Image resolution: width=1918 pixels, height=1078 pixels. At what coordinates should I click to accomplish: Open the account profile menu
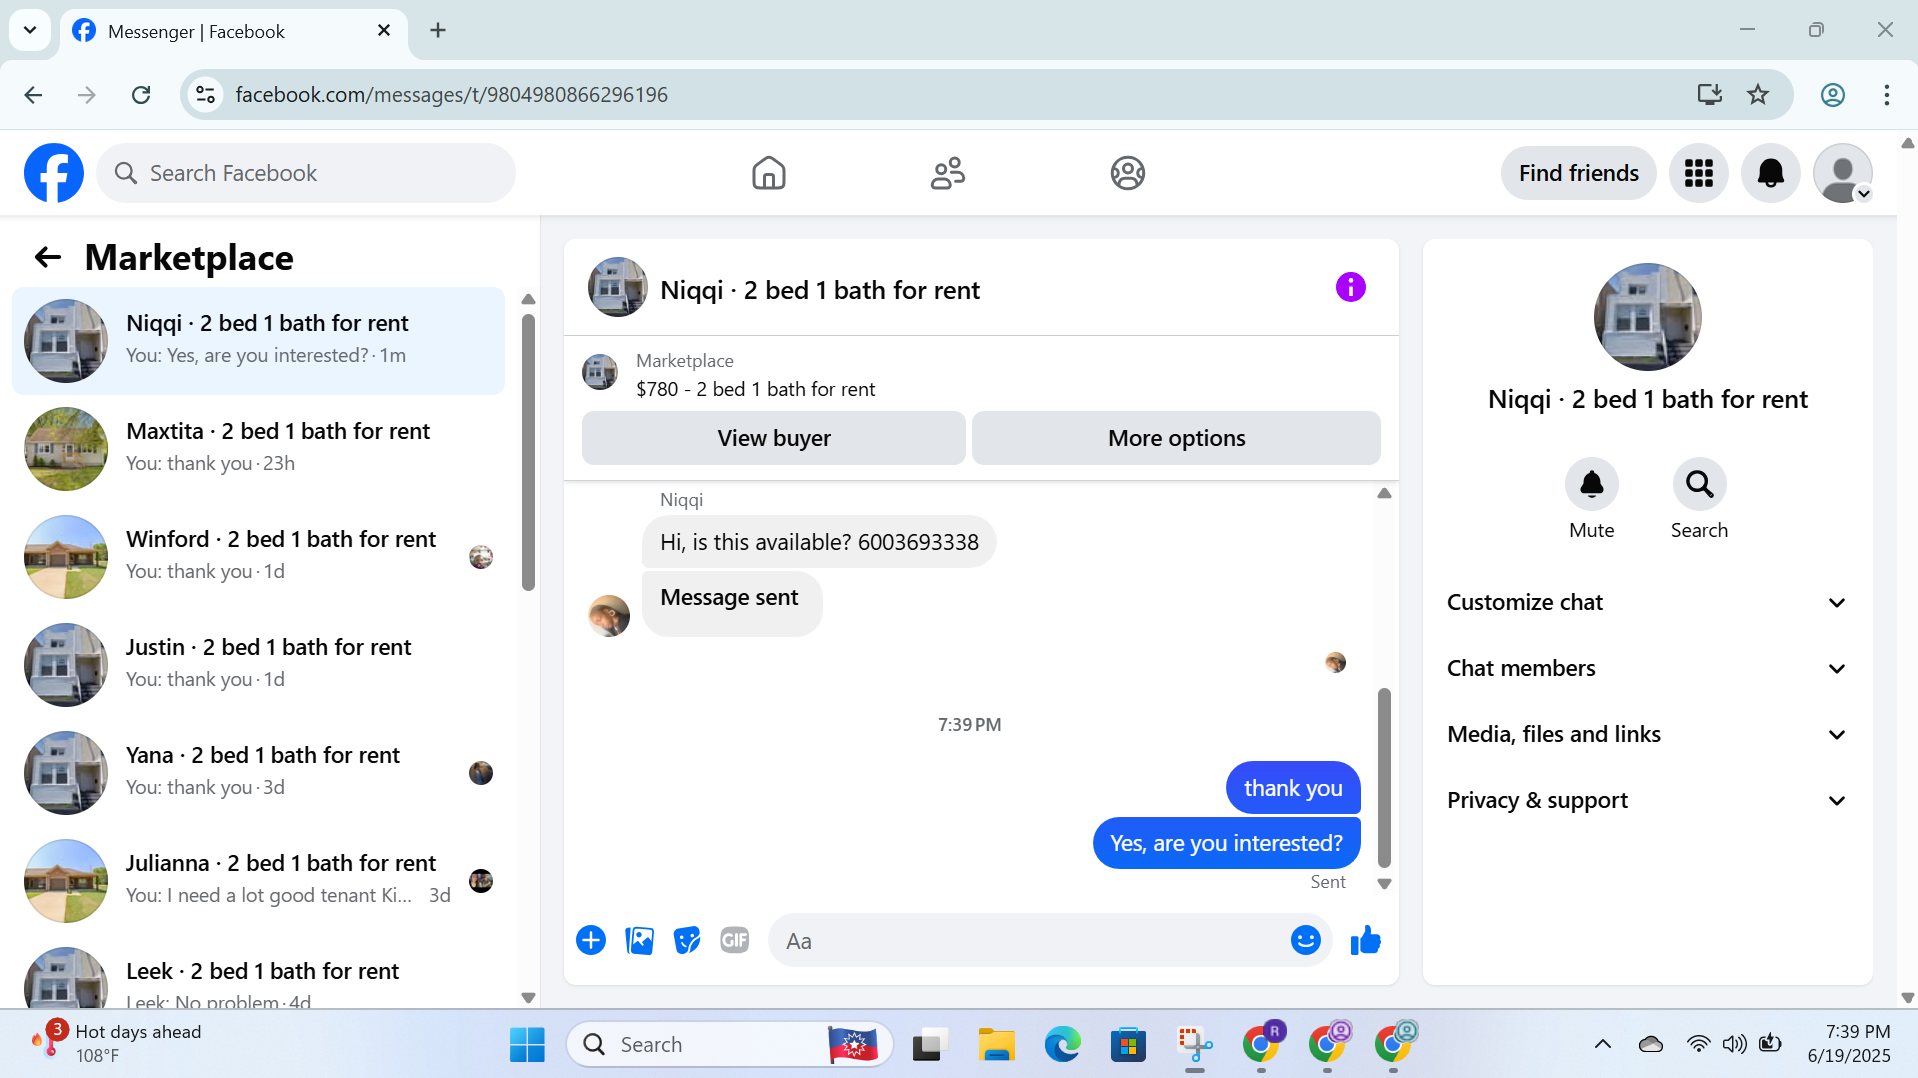(1842, 173)
